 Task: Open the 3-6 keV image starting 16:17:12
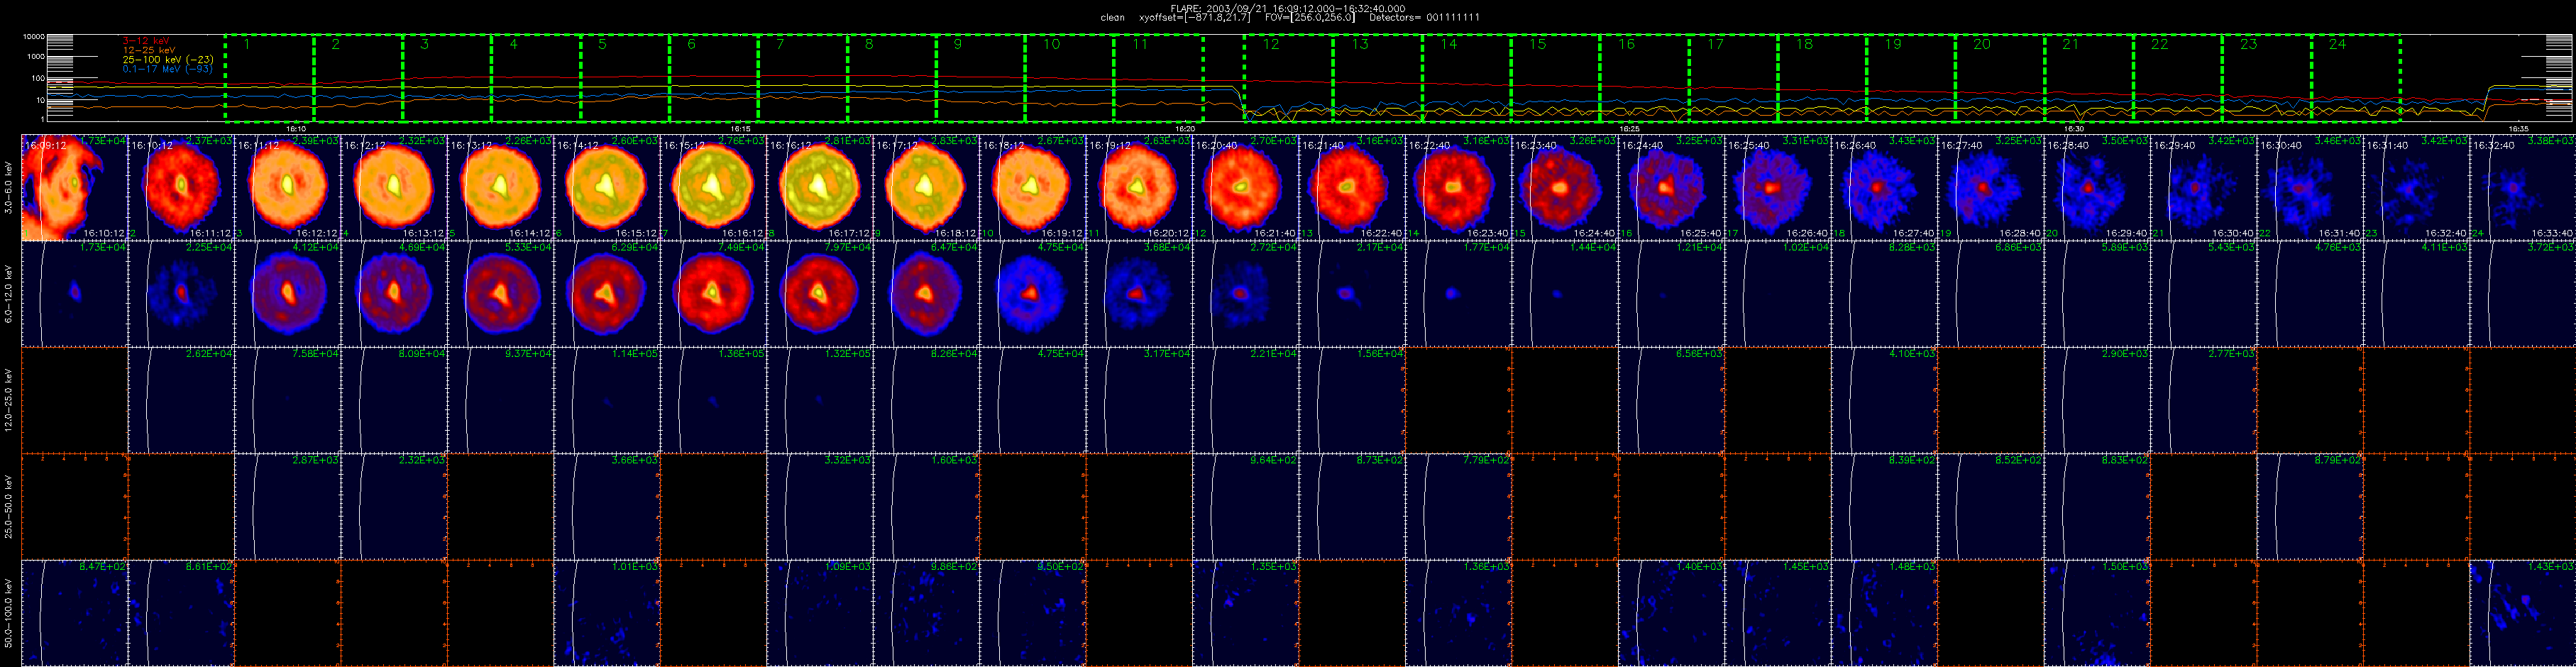tap(927, 188)
